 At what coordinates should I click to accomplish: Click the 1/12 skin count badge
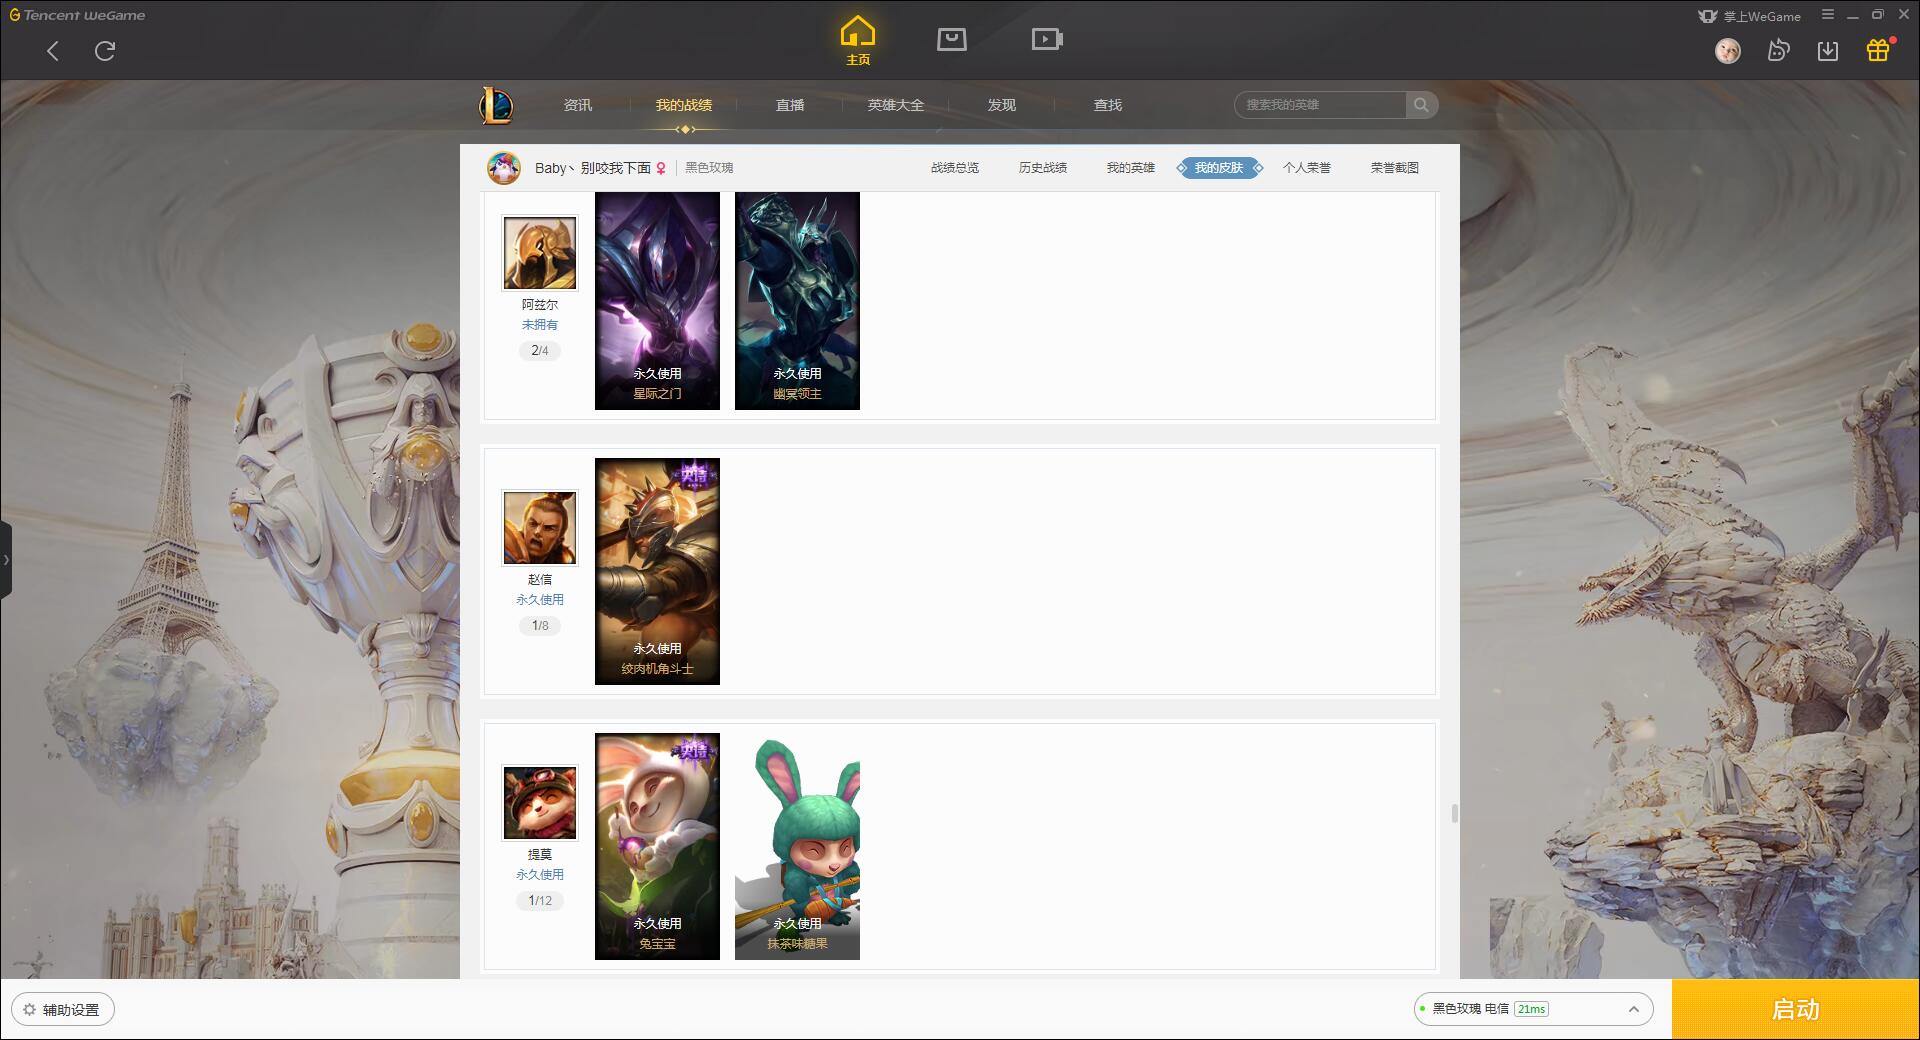click(540, 901)
